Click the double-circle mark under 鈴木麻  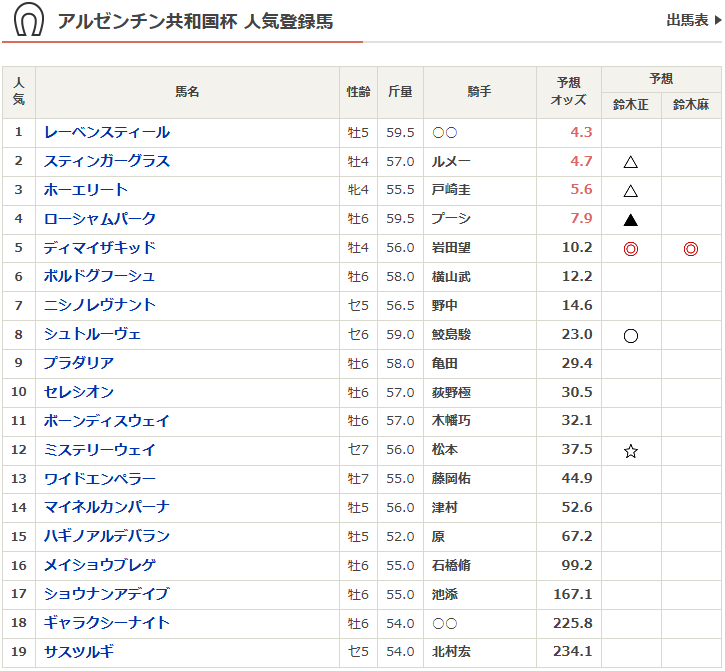click(x=691, y=249)
